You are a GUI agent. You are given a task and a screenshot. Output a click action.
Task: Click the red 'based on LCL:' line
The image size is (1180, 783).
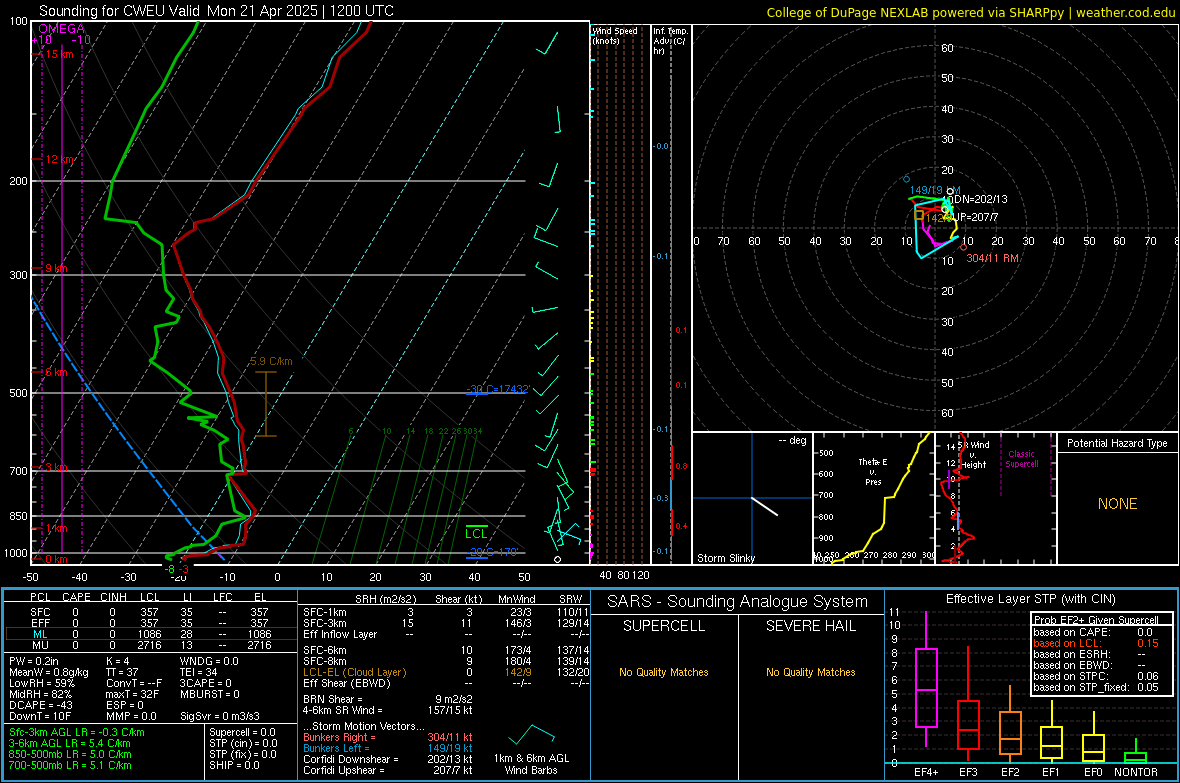click(x=1096, y=643)
